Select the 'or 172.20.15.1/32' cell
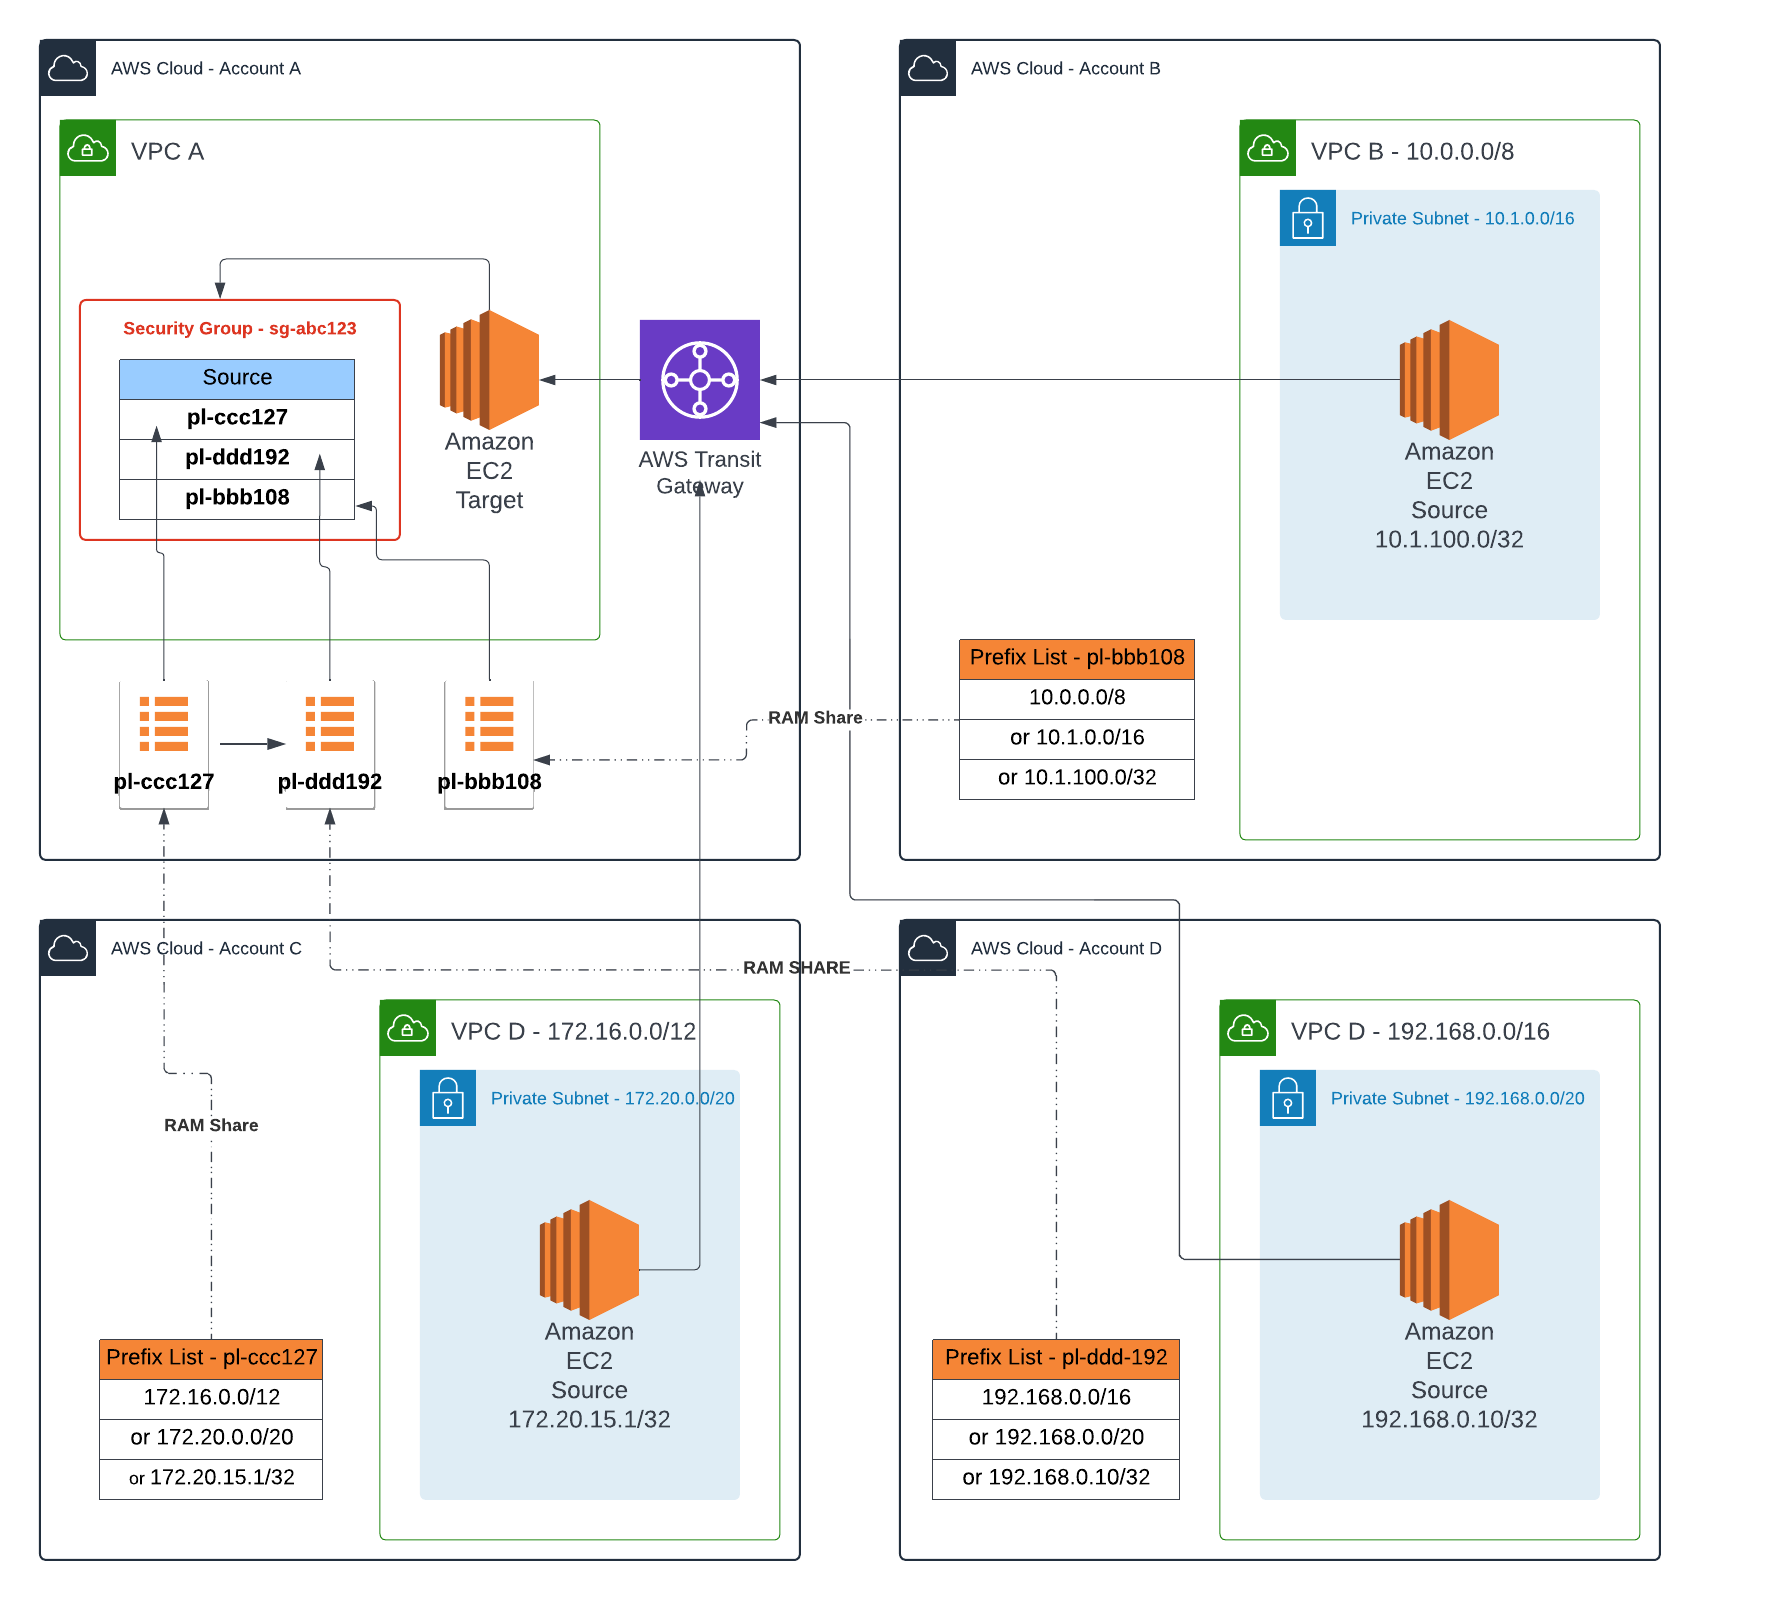1772x1600 pixels. tap(211, 1479)
